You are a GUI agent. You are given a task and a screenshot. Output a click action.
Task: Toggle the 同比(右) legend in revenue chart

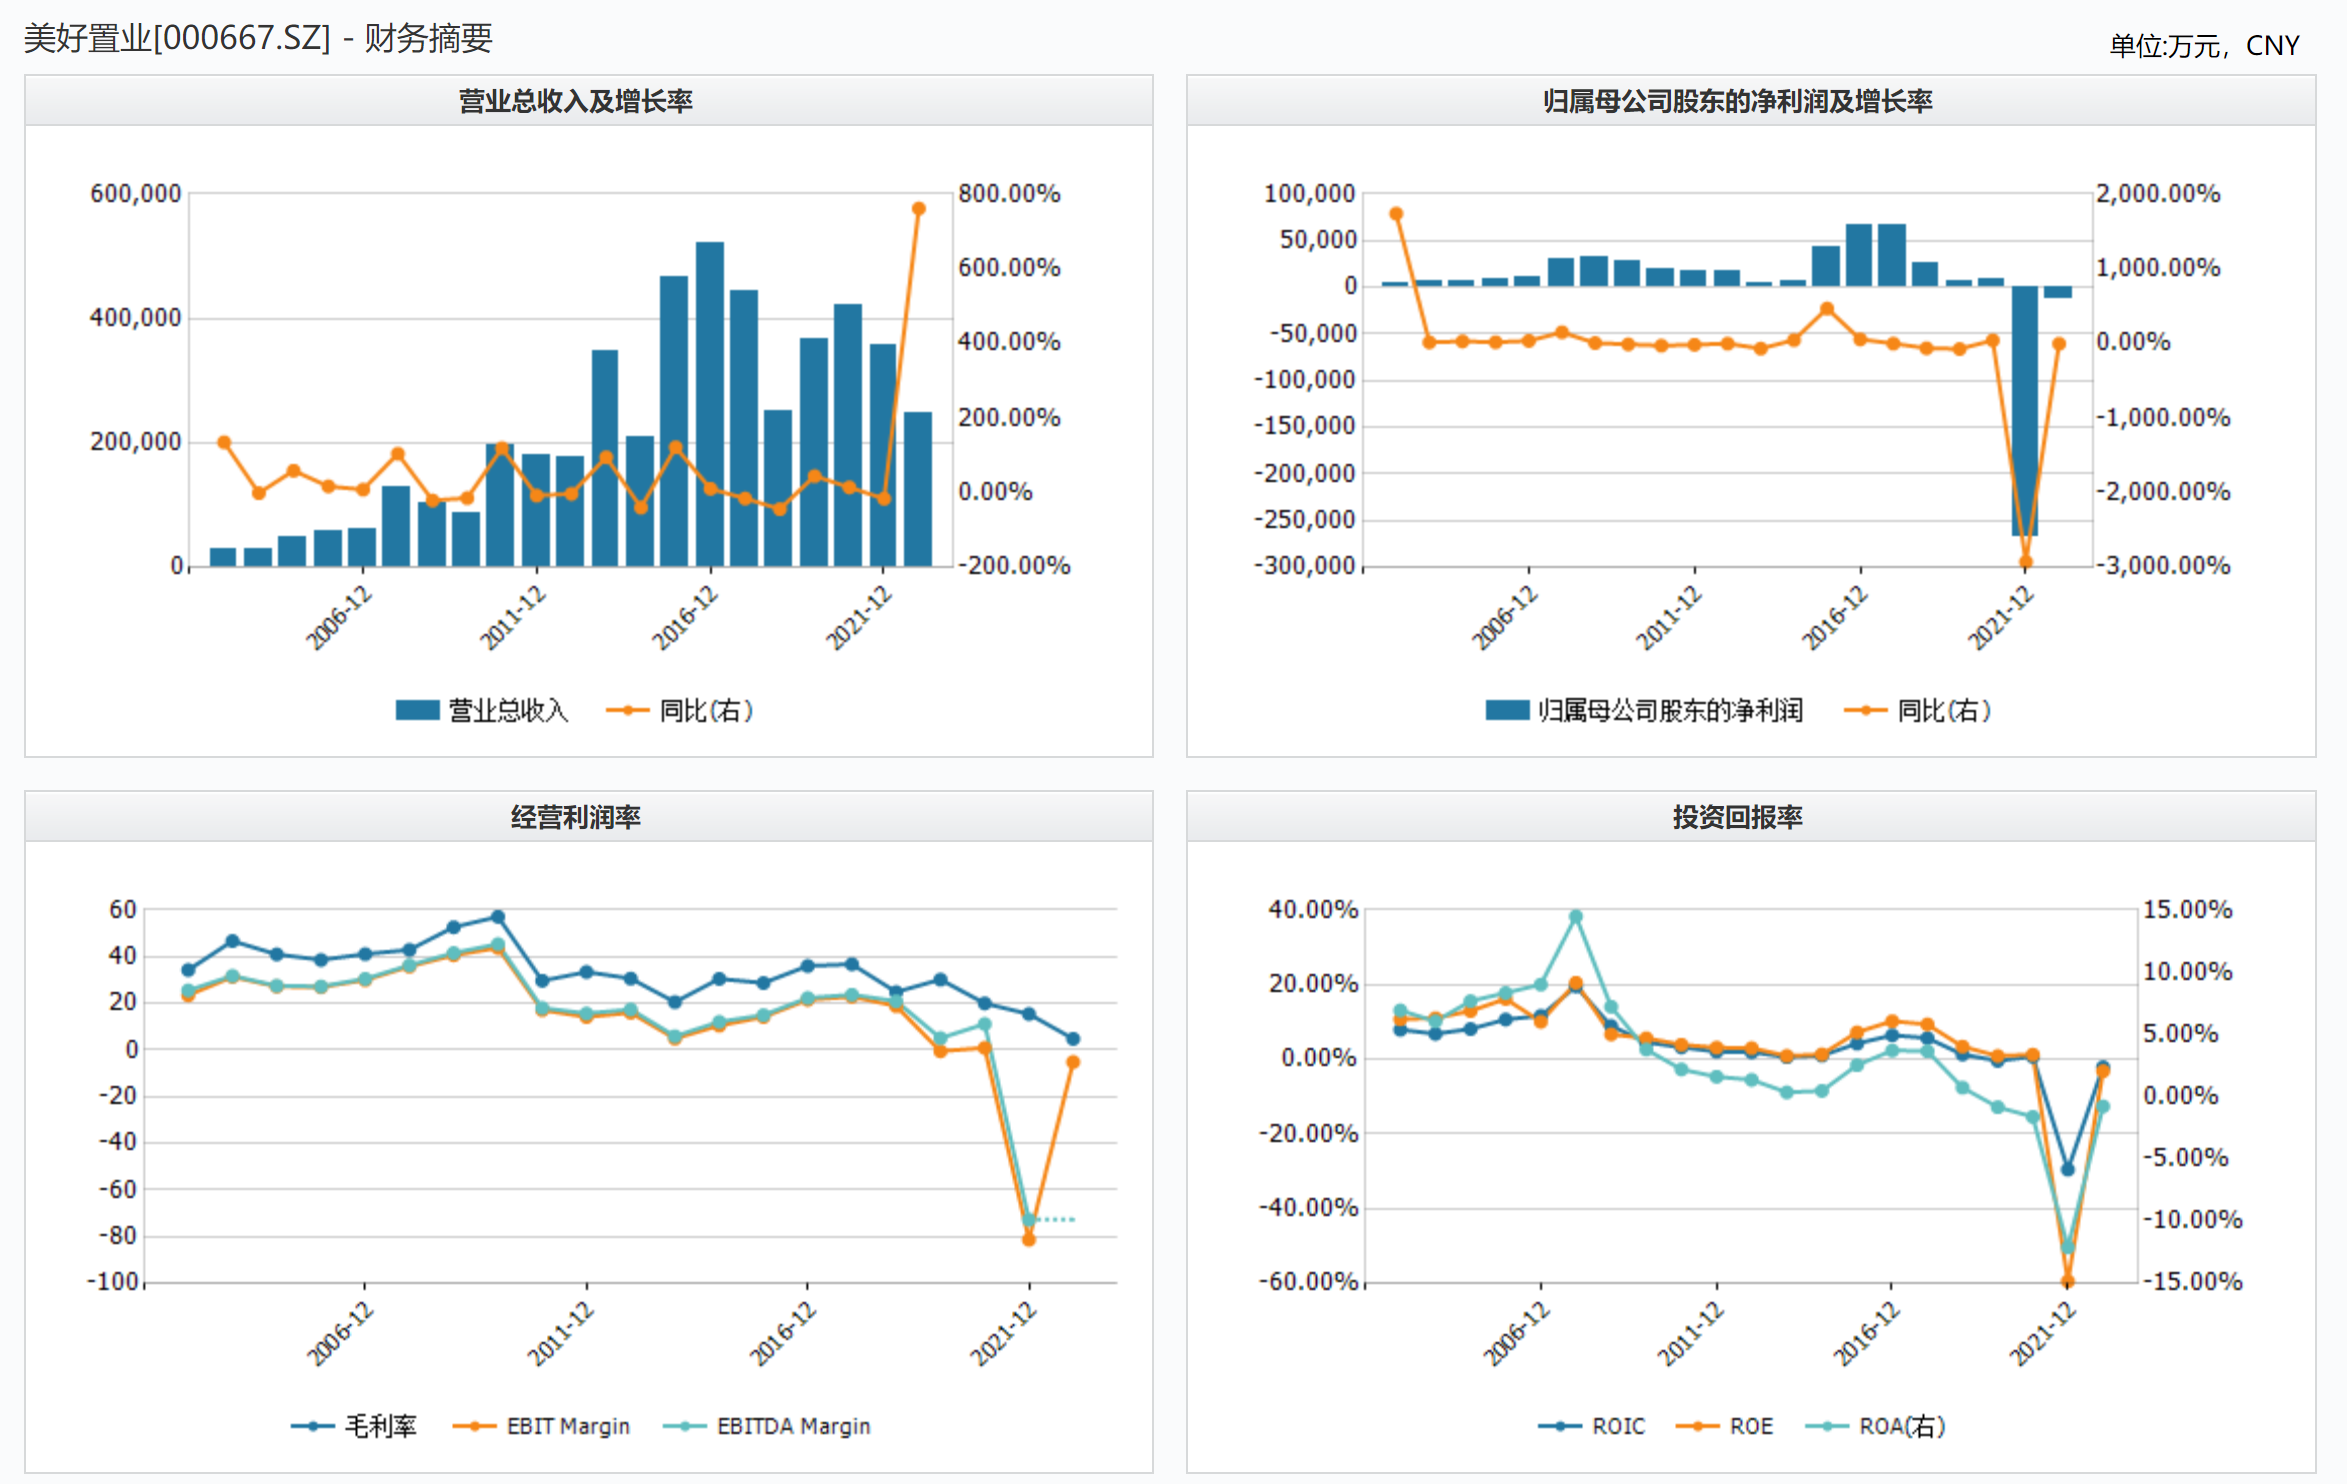(x=628, y=710)
